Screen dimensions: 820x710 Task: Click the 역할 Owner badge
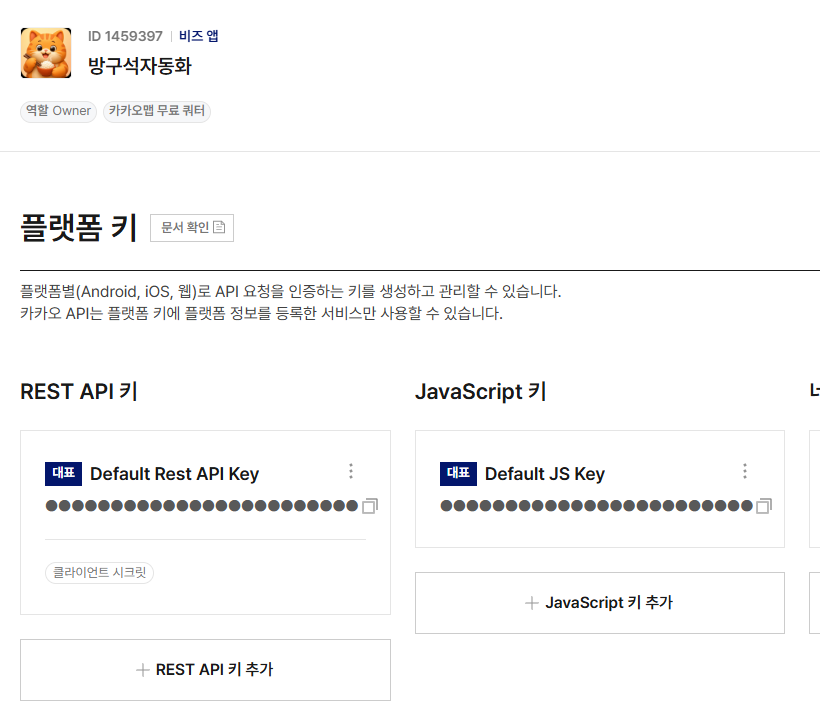pyautogui.click(x=59, y=111)
